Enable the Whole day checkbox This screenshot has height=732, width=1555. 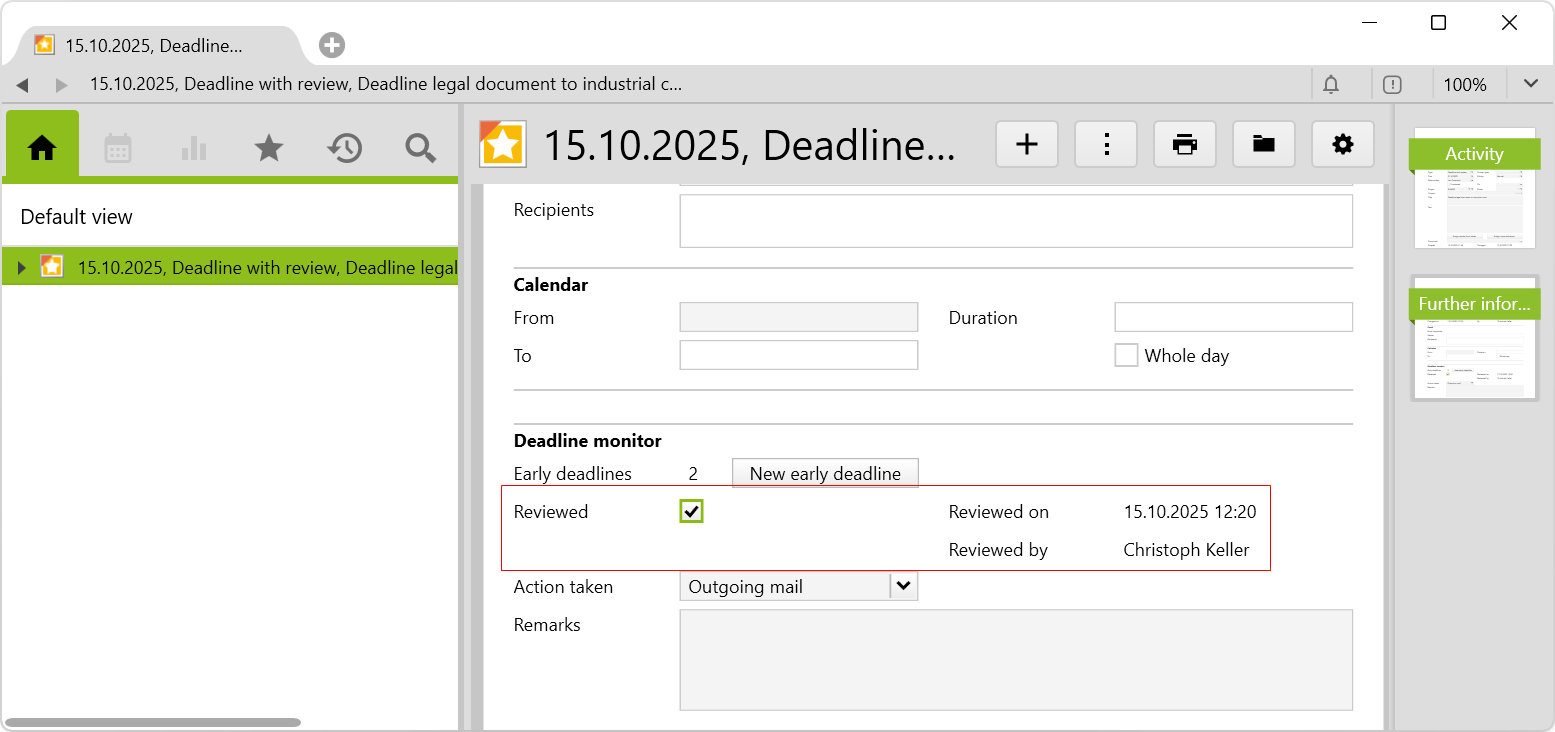click(x=1127, y=355)
